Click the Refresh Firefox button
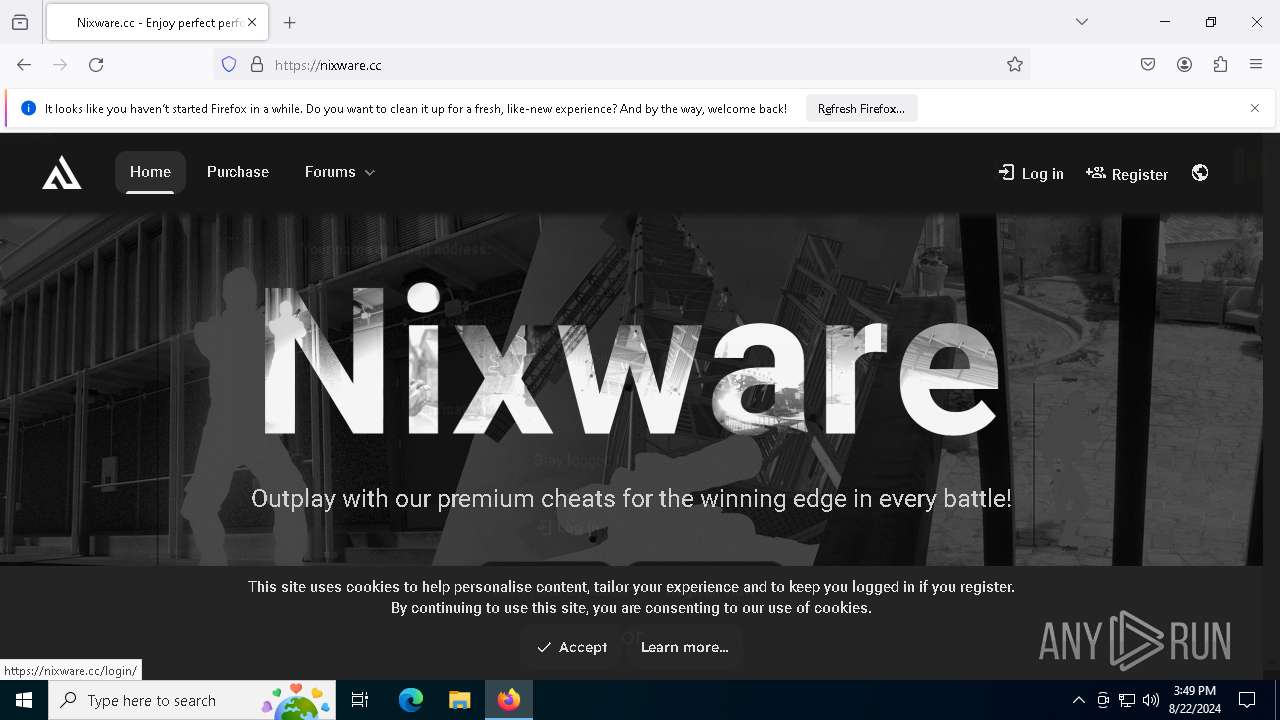Image resolution: width=1280 pixels, height=720 pixels. click(x=861, y=108)
